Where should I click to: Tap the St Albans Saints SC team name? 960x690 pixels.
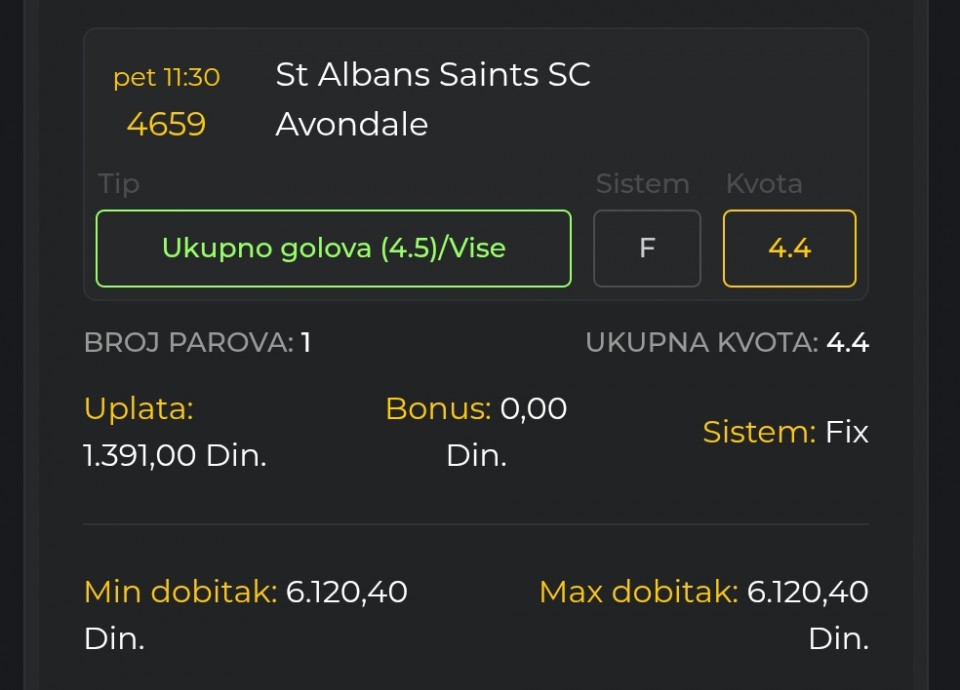(433, 75)
